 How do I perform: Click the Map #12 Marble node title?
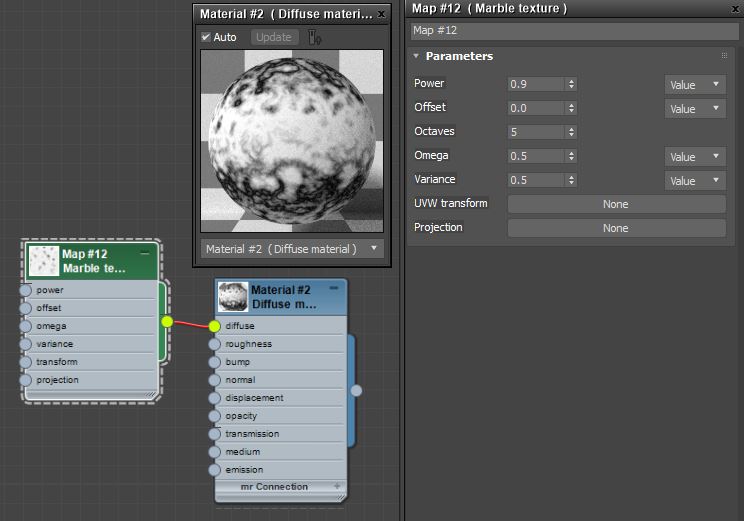tap(94, 261)
